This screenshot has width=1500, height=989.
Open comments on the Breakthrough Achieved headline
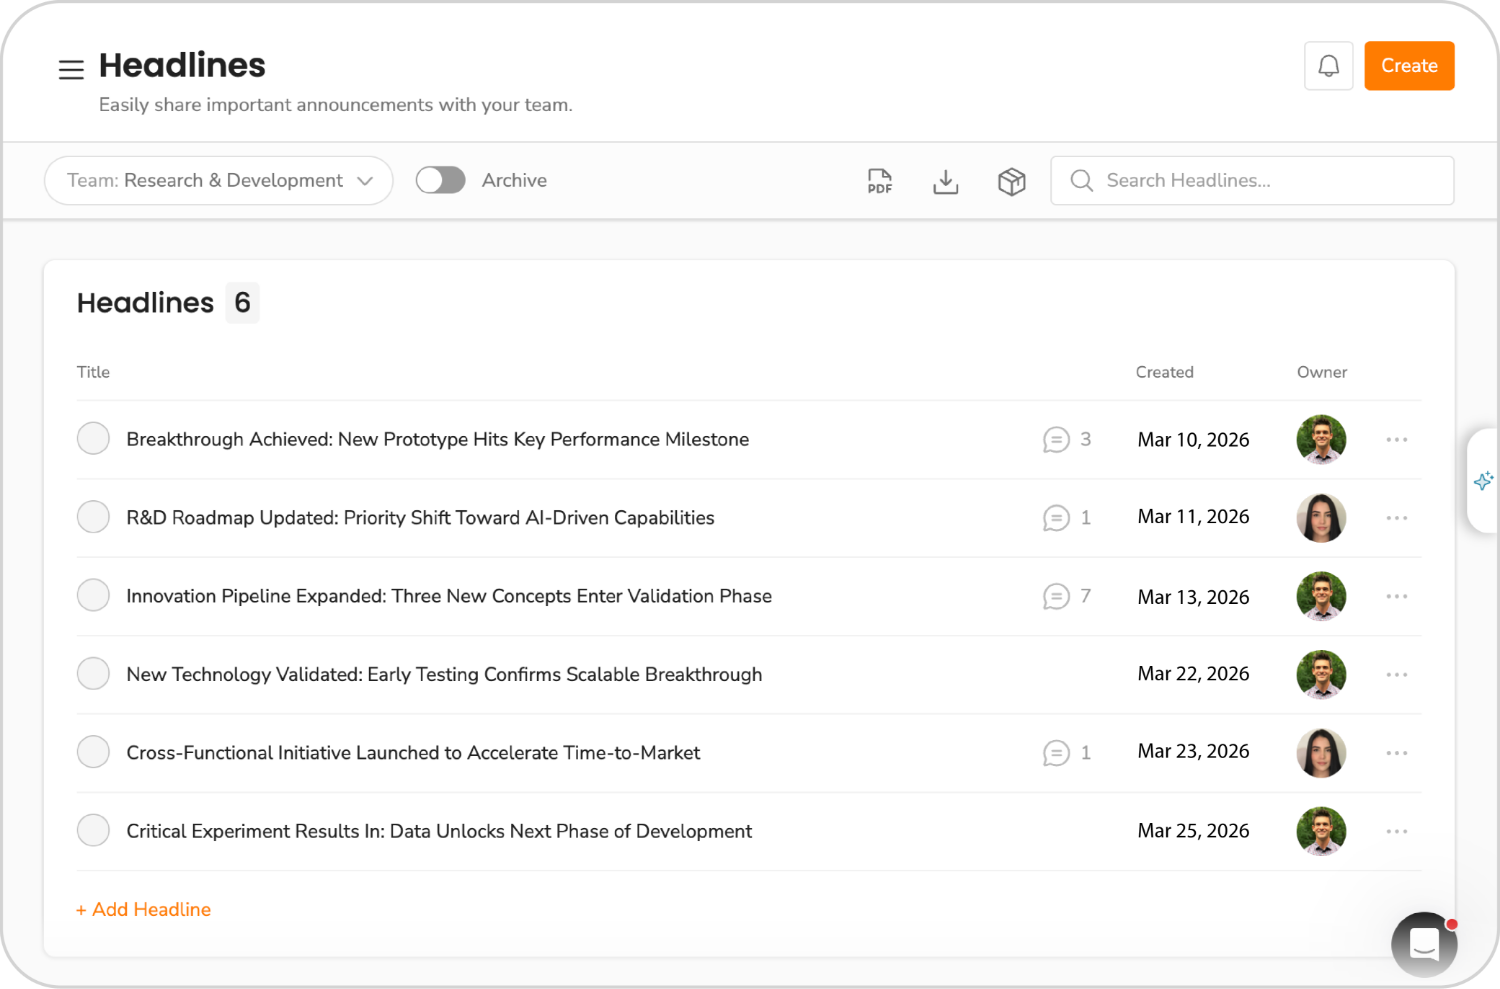1057,439
